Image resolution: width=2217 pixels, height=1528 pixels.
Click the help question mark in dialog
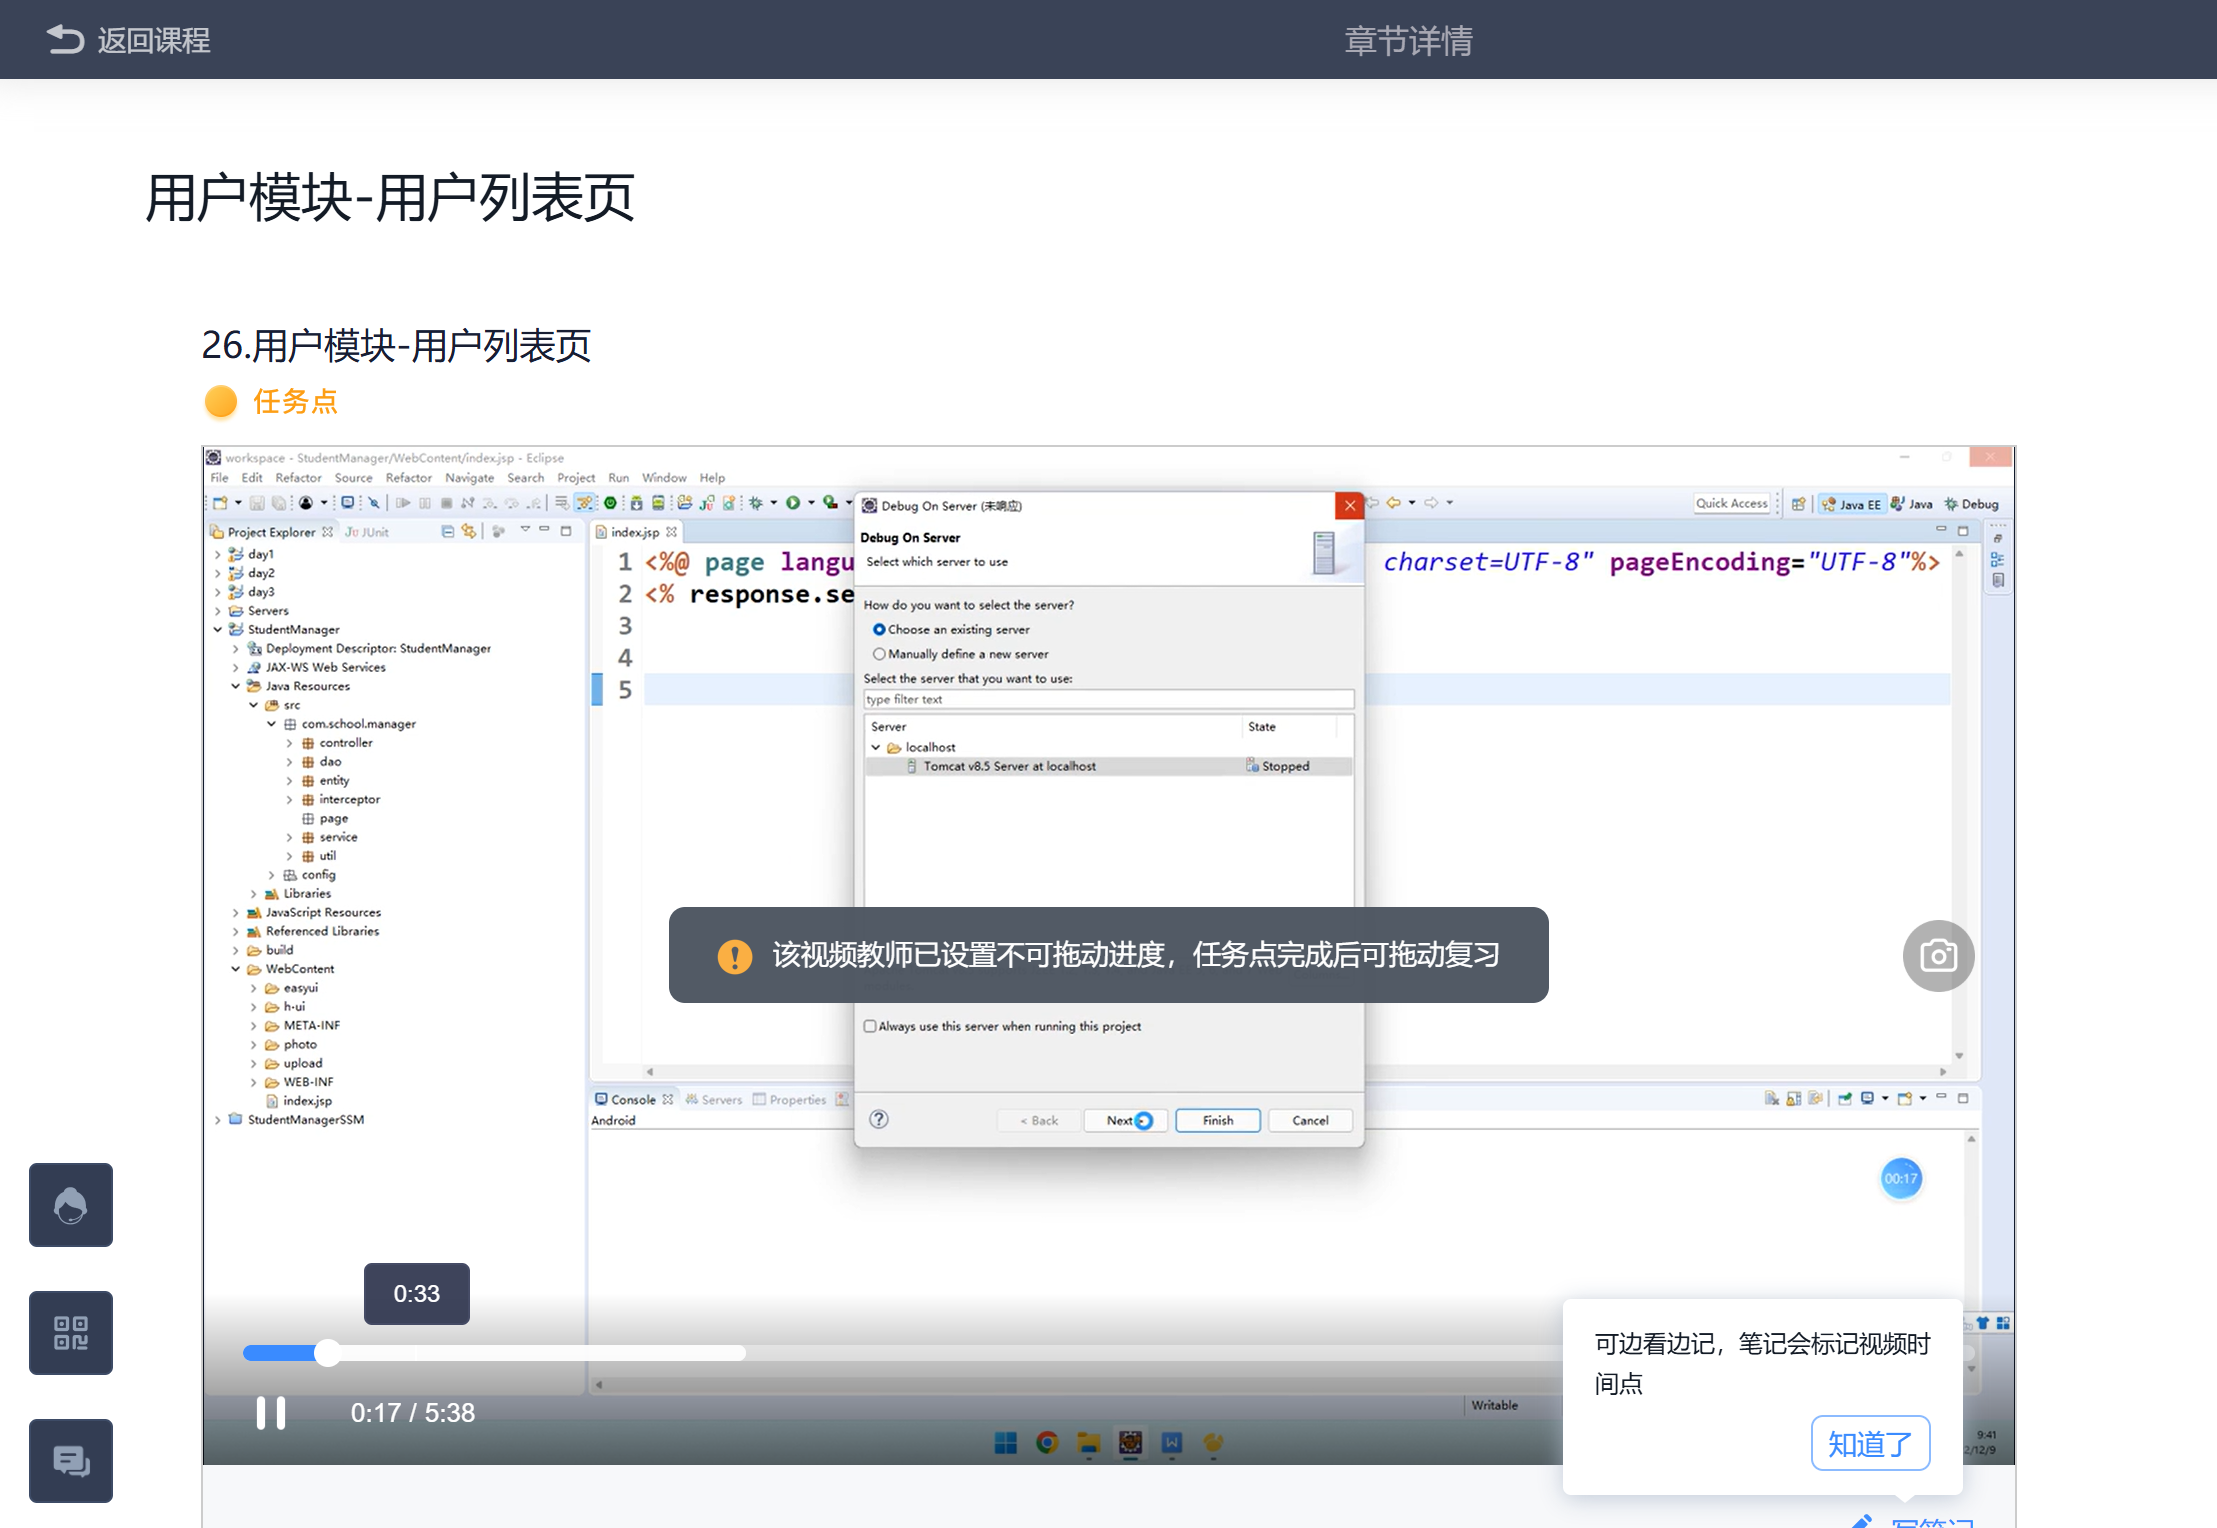tap(878, 1120)
